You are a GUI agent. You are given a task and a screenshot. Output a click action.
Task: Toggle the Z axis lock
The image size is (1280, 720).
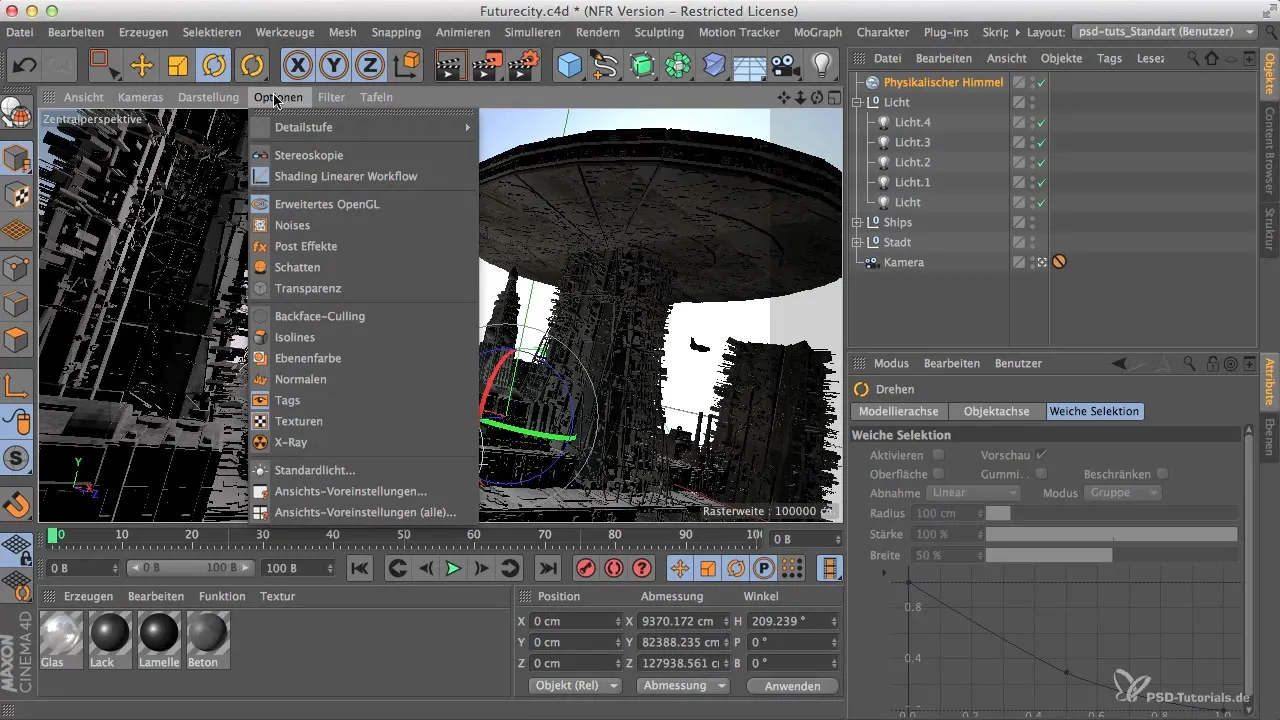coord(370,66)
